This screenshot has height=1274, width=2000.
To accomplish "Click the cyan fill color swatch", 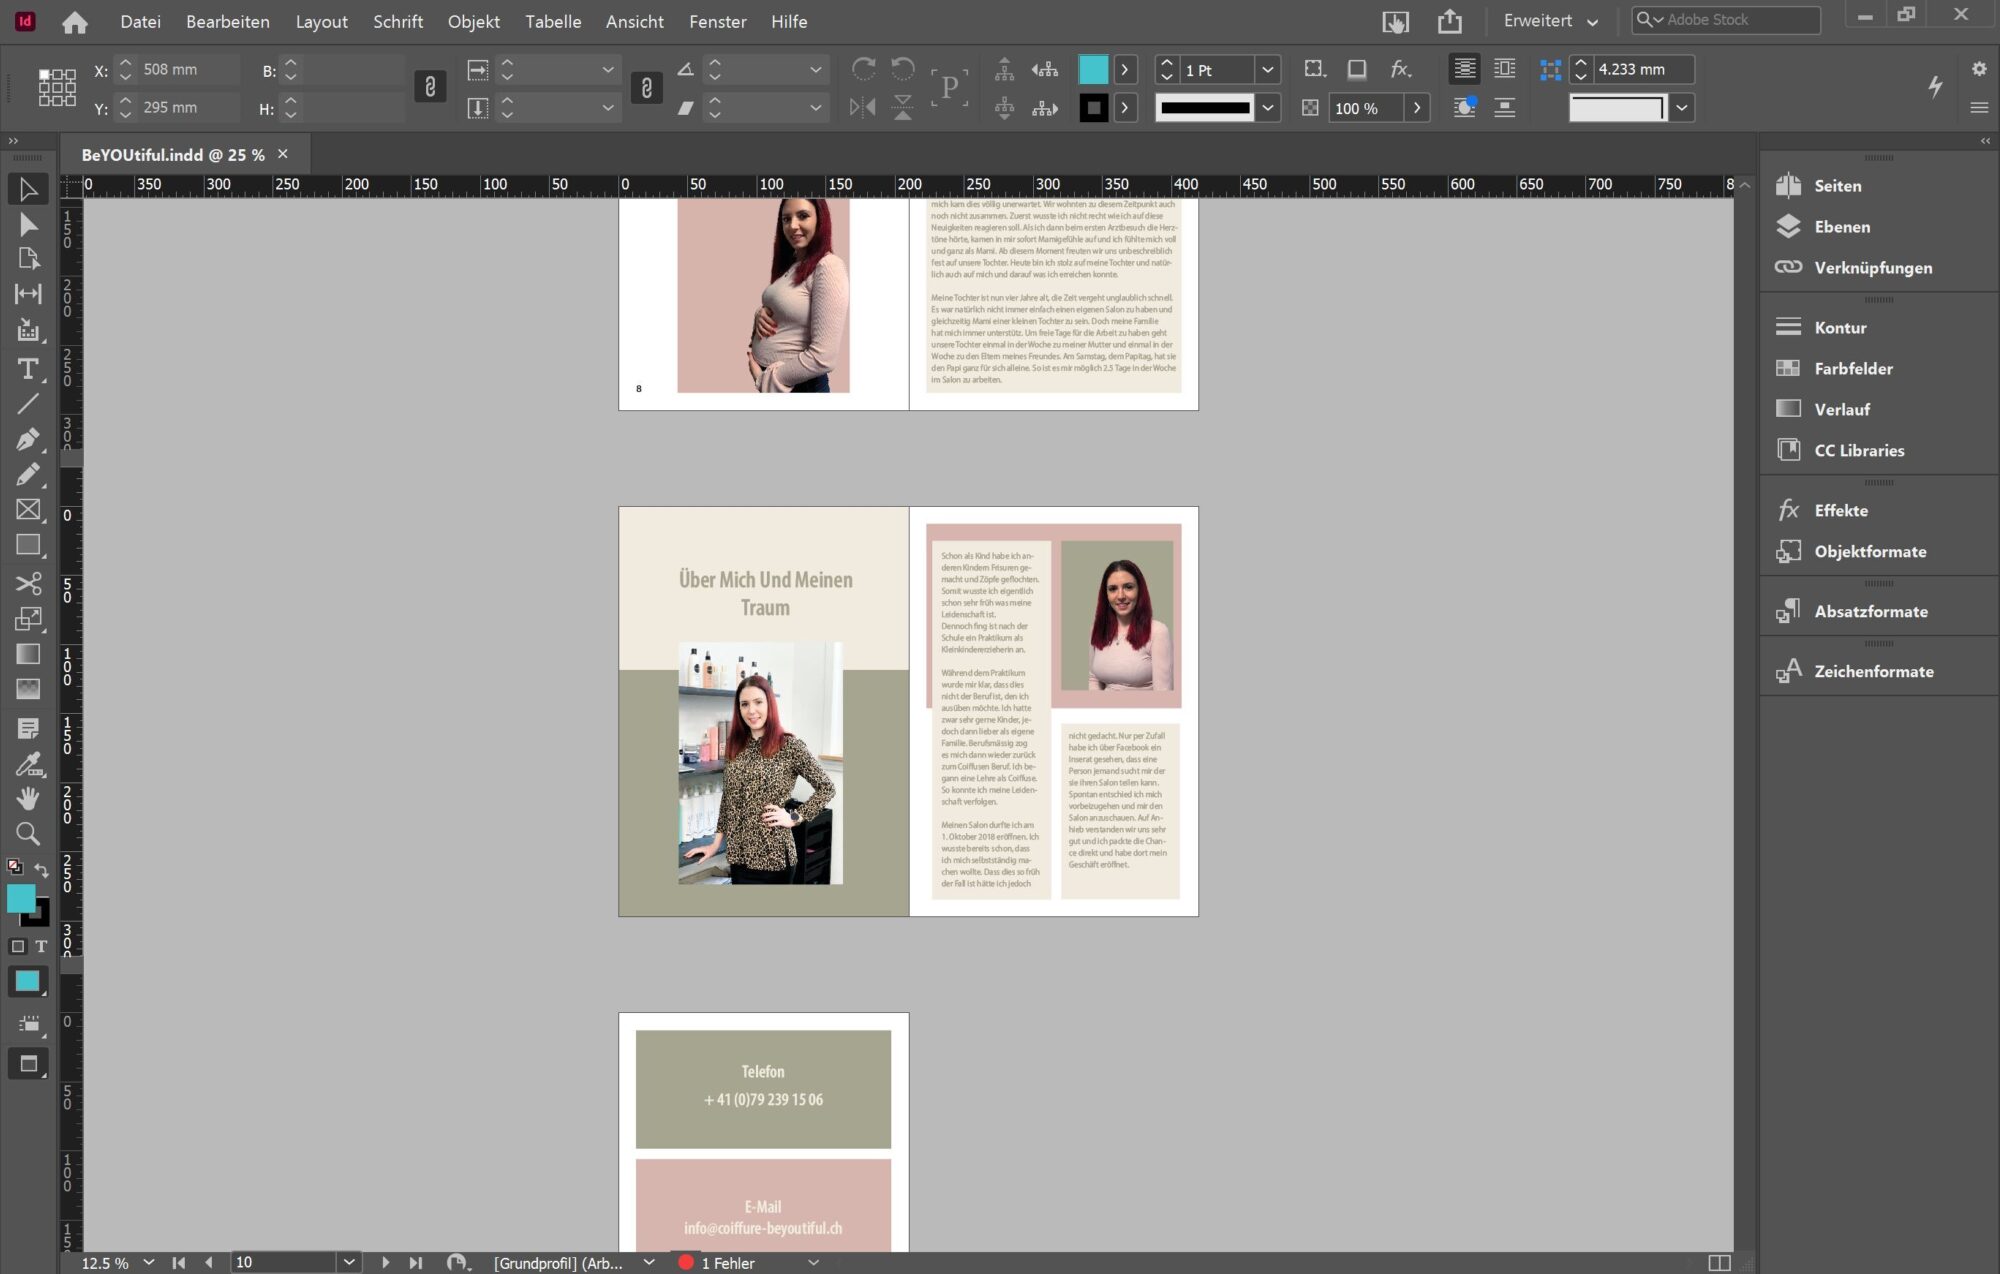I will tap(1093, 69).
